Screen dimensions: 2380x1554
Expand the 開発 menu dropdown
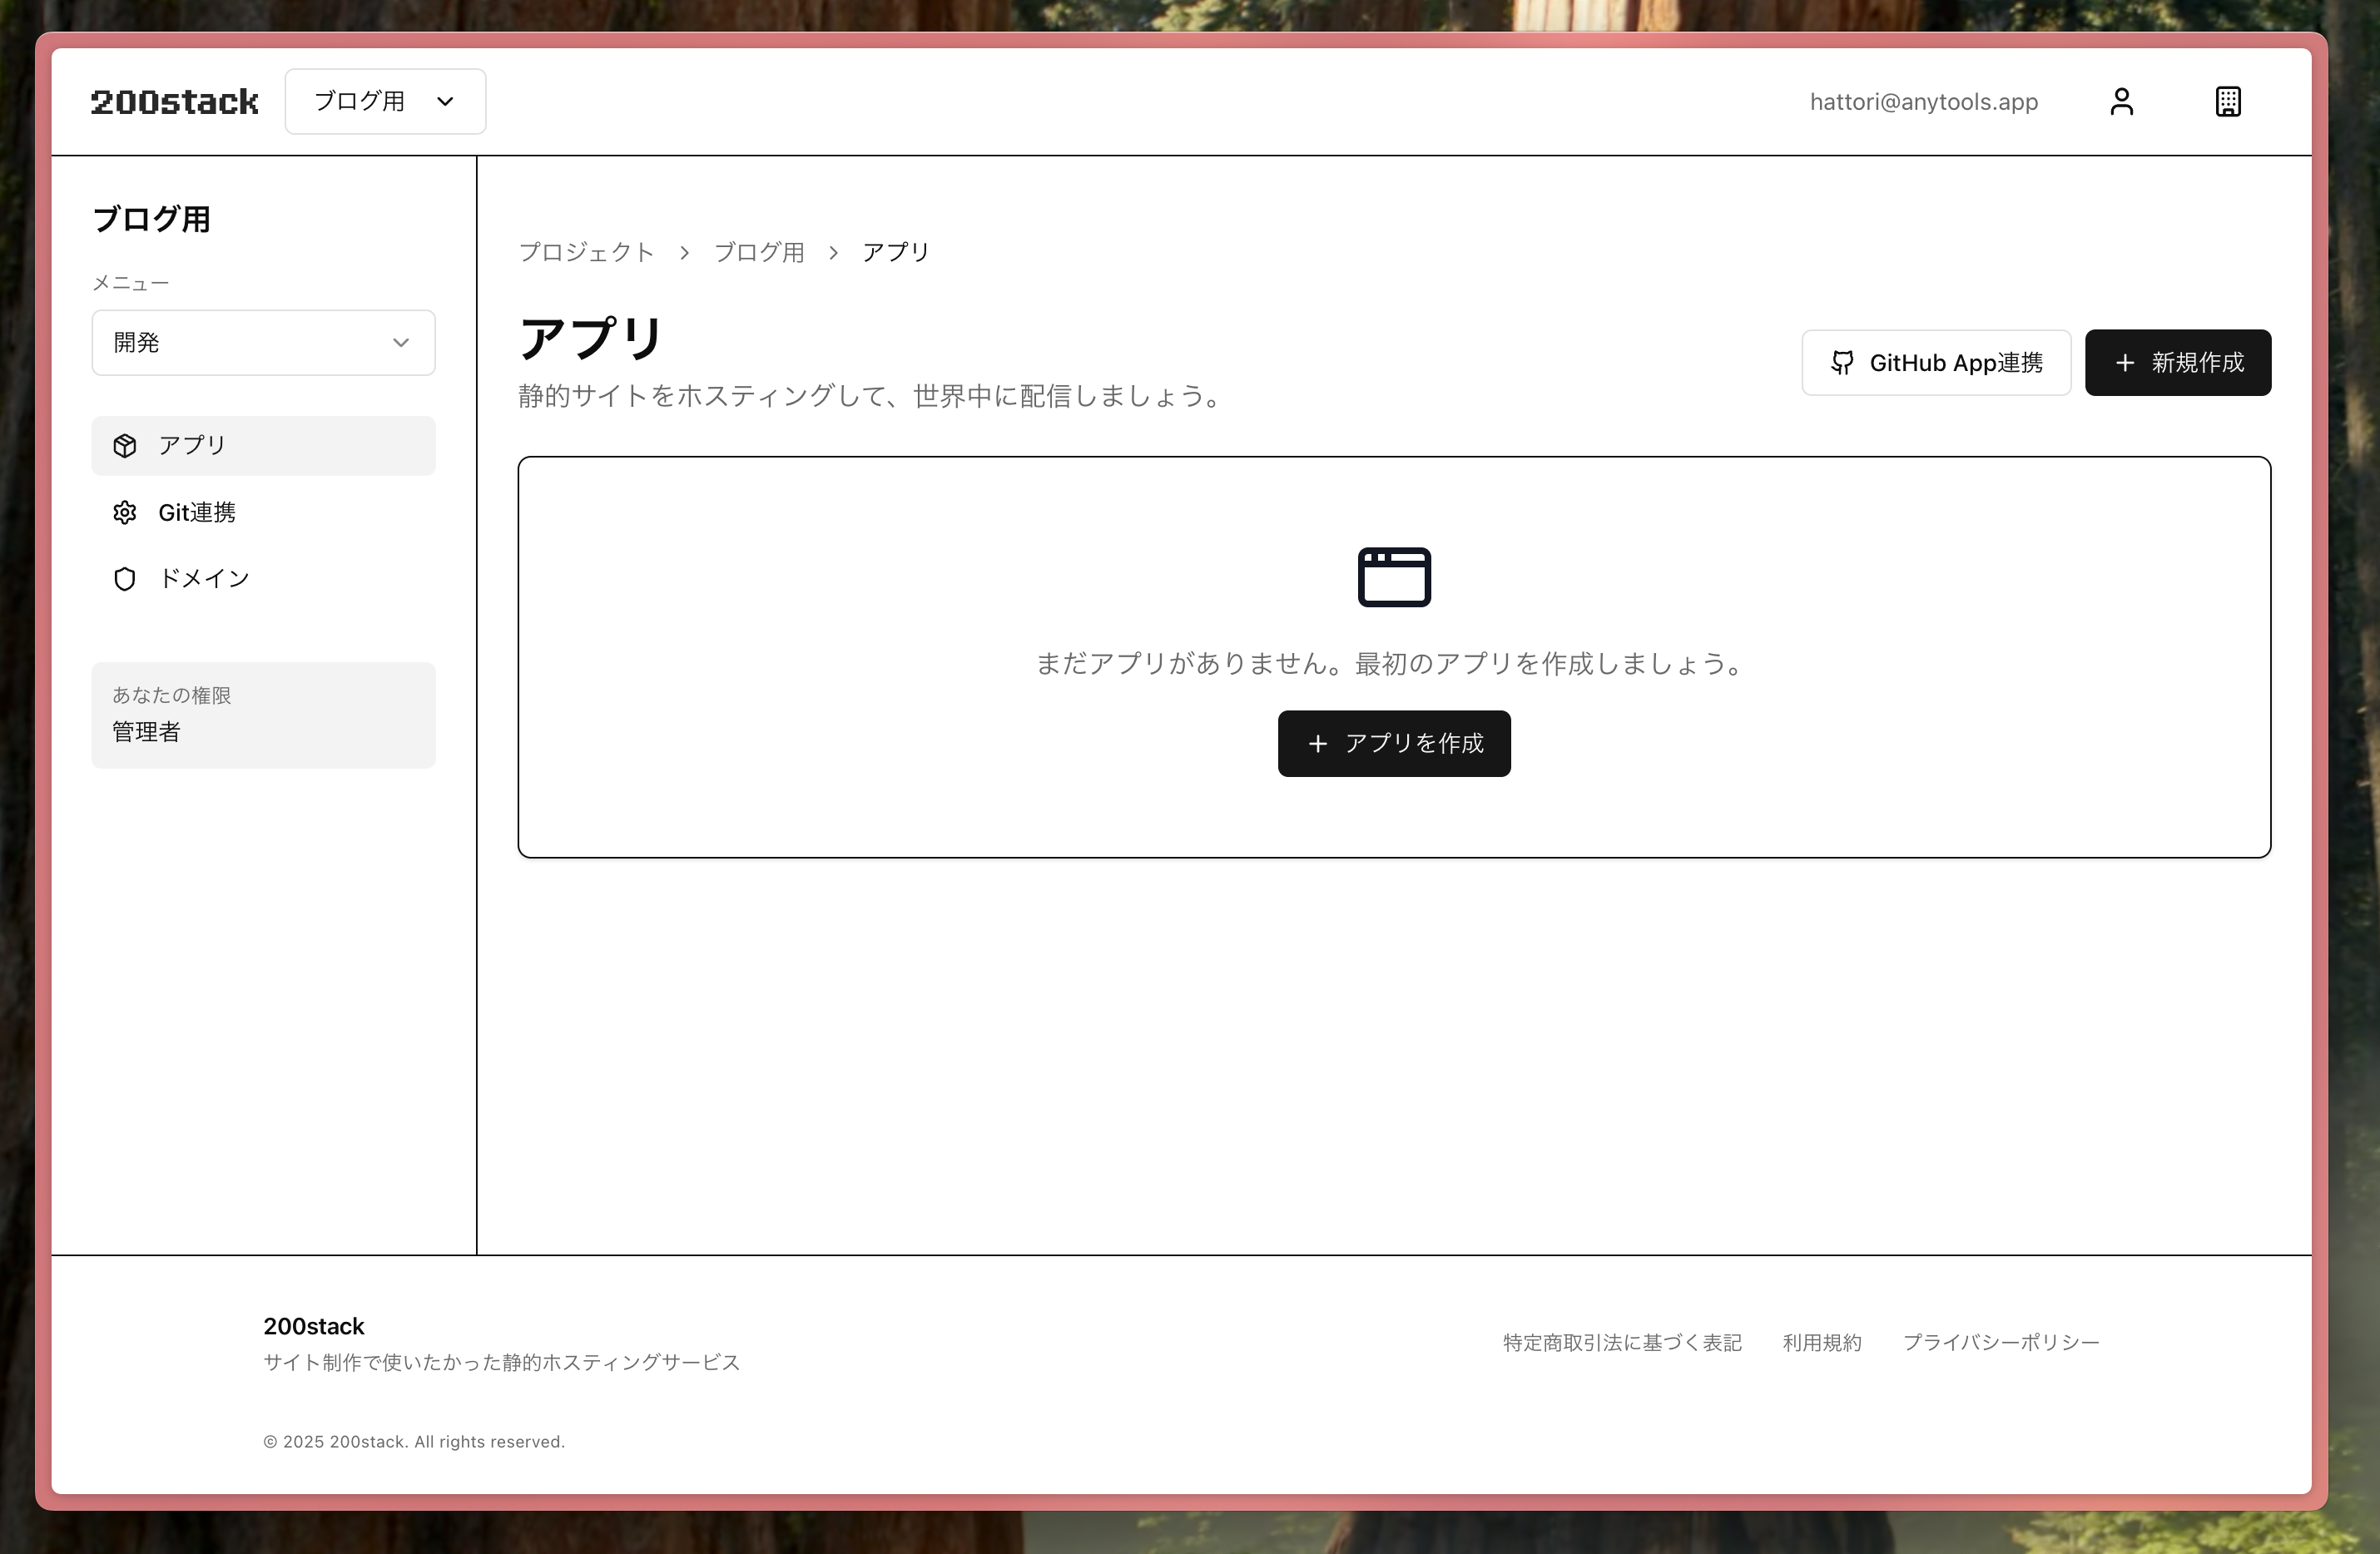(263, 343)
